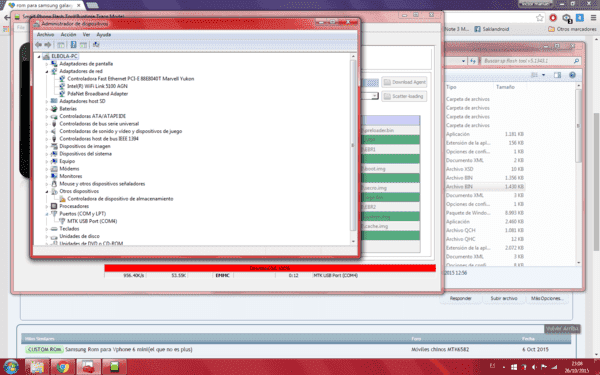Click the show/hide console tree toolbar icon
Viewport: 600px width, 375px height.
(x=61, y=45)
